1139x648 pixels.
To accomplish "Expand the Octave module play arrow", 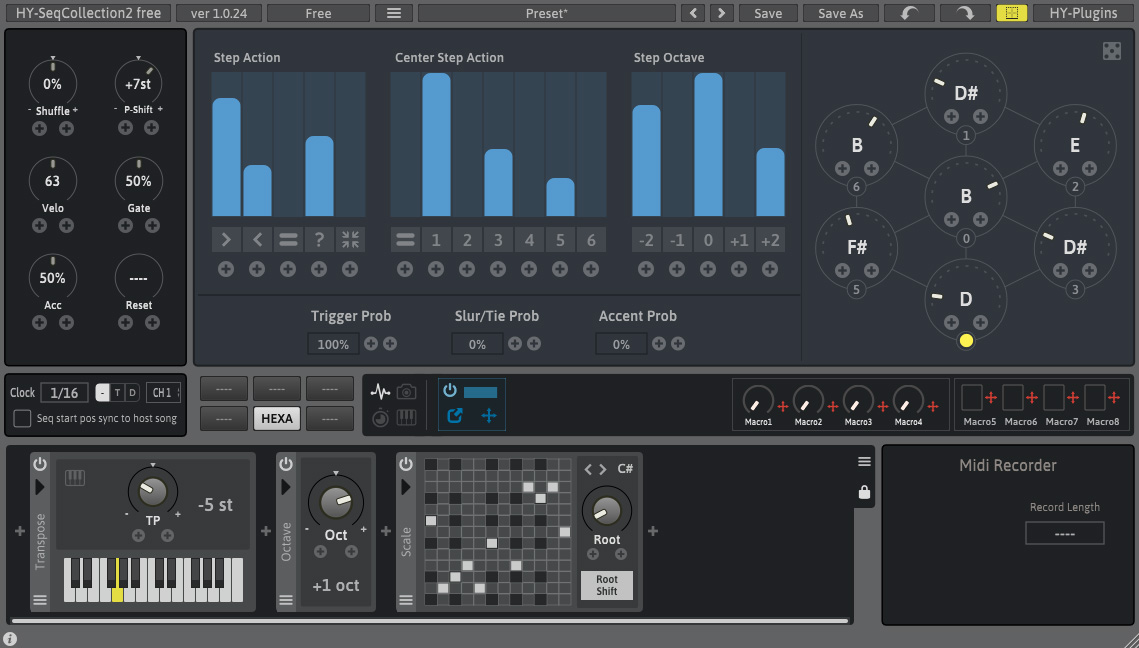I will (x=285, y=487).
